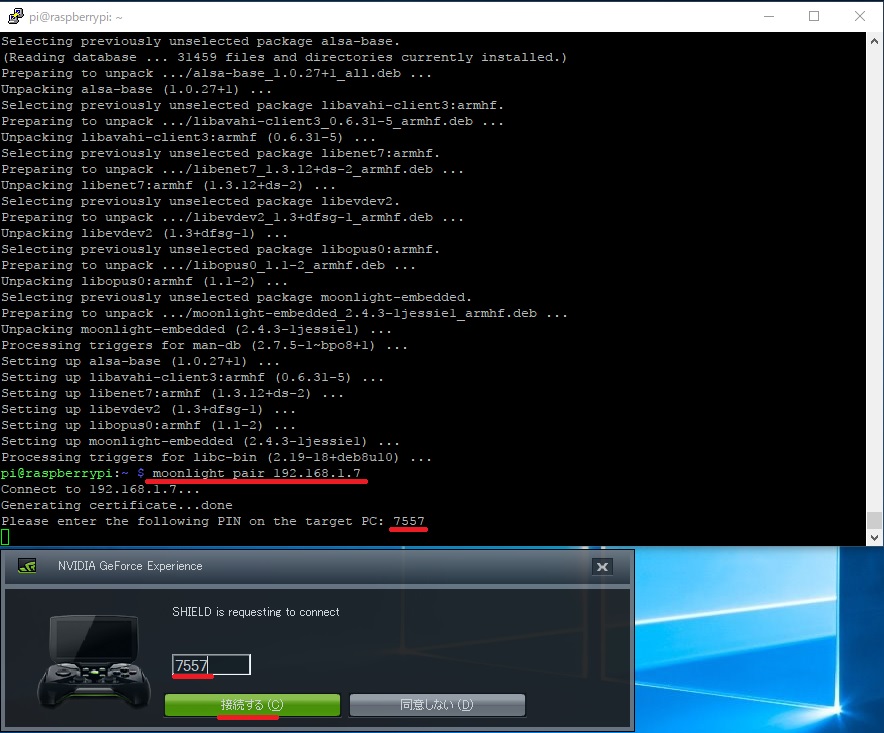Click the "Reading database ... 31459 files" line
The height and width of the screenshot is (733, 884).
pyautogui.click(x=284, y=57)
